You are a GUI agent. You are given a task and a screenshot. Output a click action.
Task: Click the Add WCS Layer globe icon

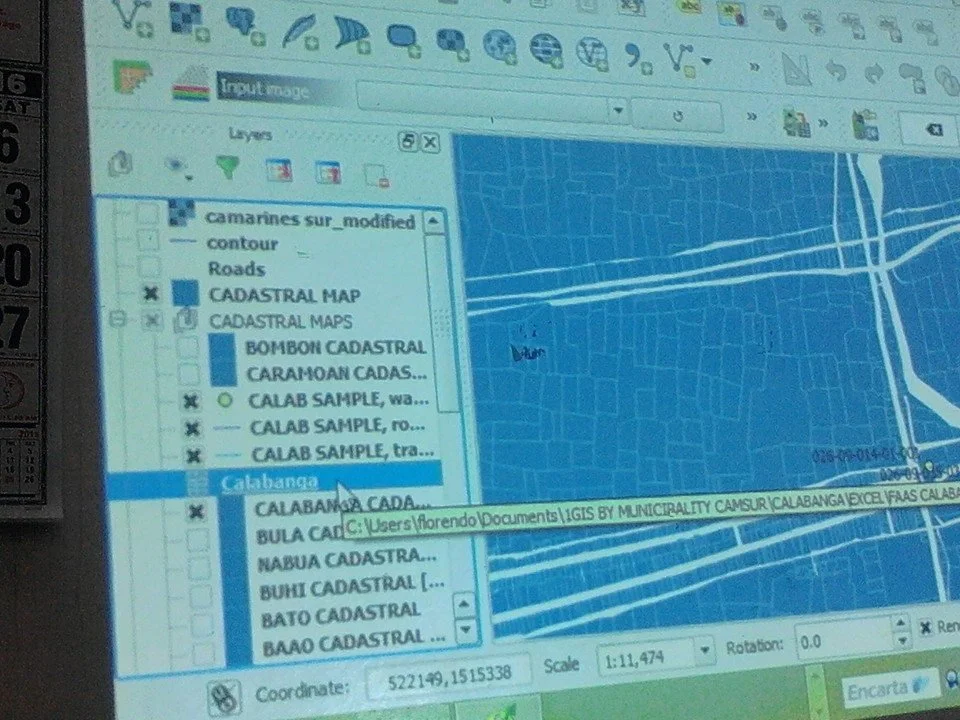click(546, 50)
